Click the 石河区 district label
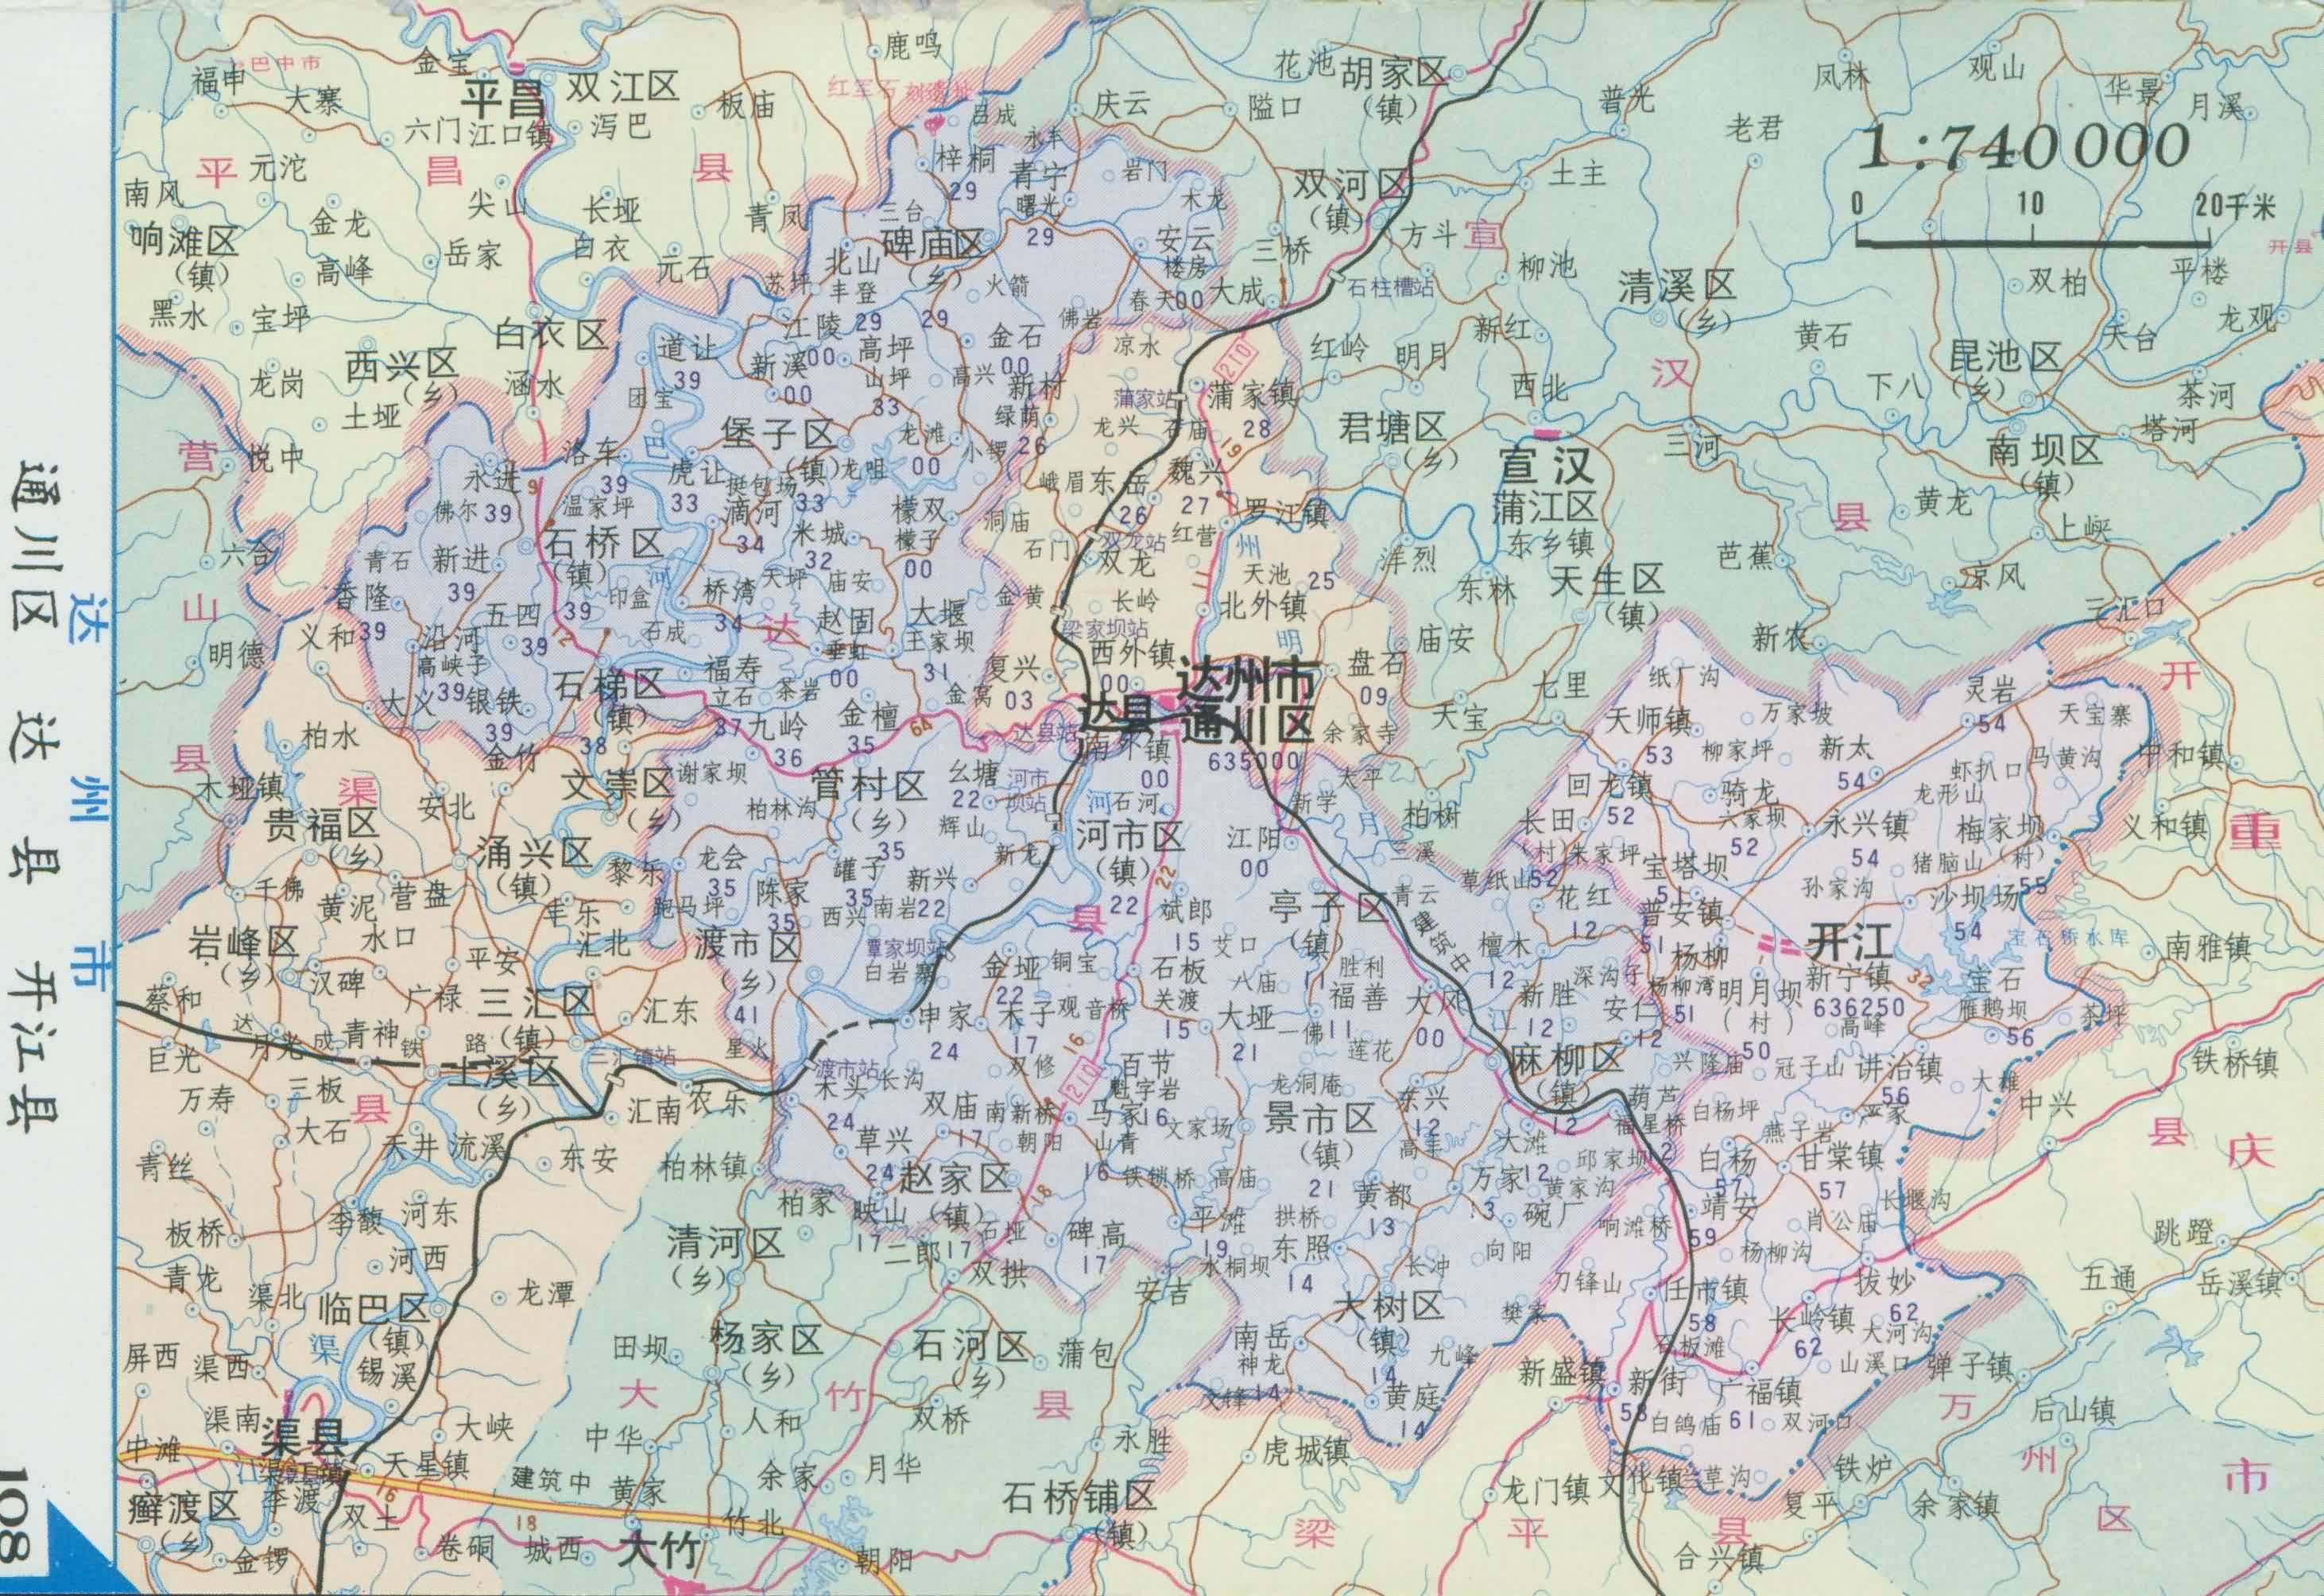Screen dimensions: 2324x1596 pyautogui.click(x=970, y=1347)
